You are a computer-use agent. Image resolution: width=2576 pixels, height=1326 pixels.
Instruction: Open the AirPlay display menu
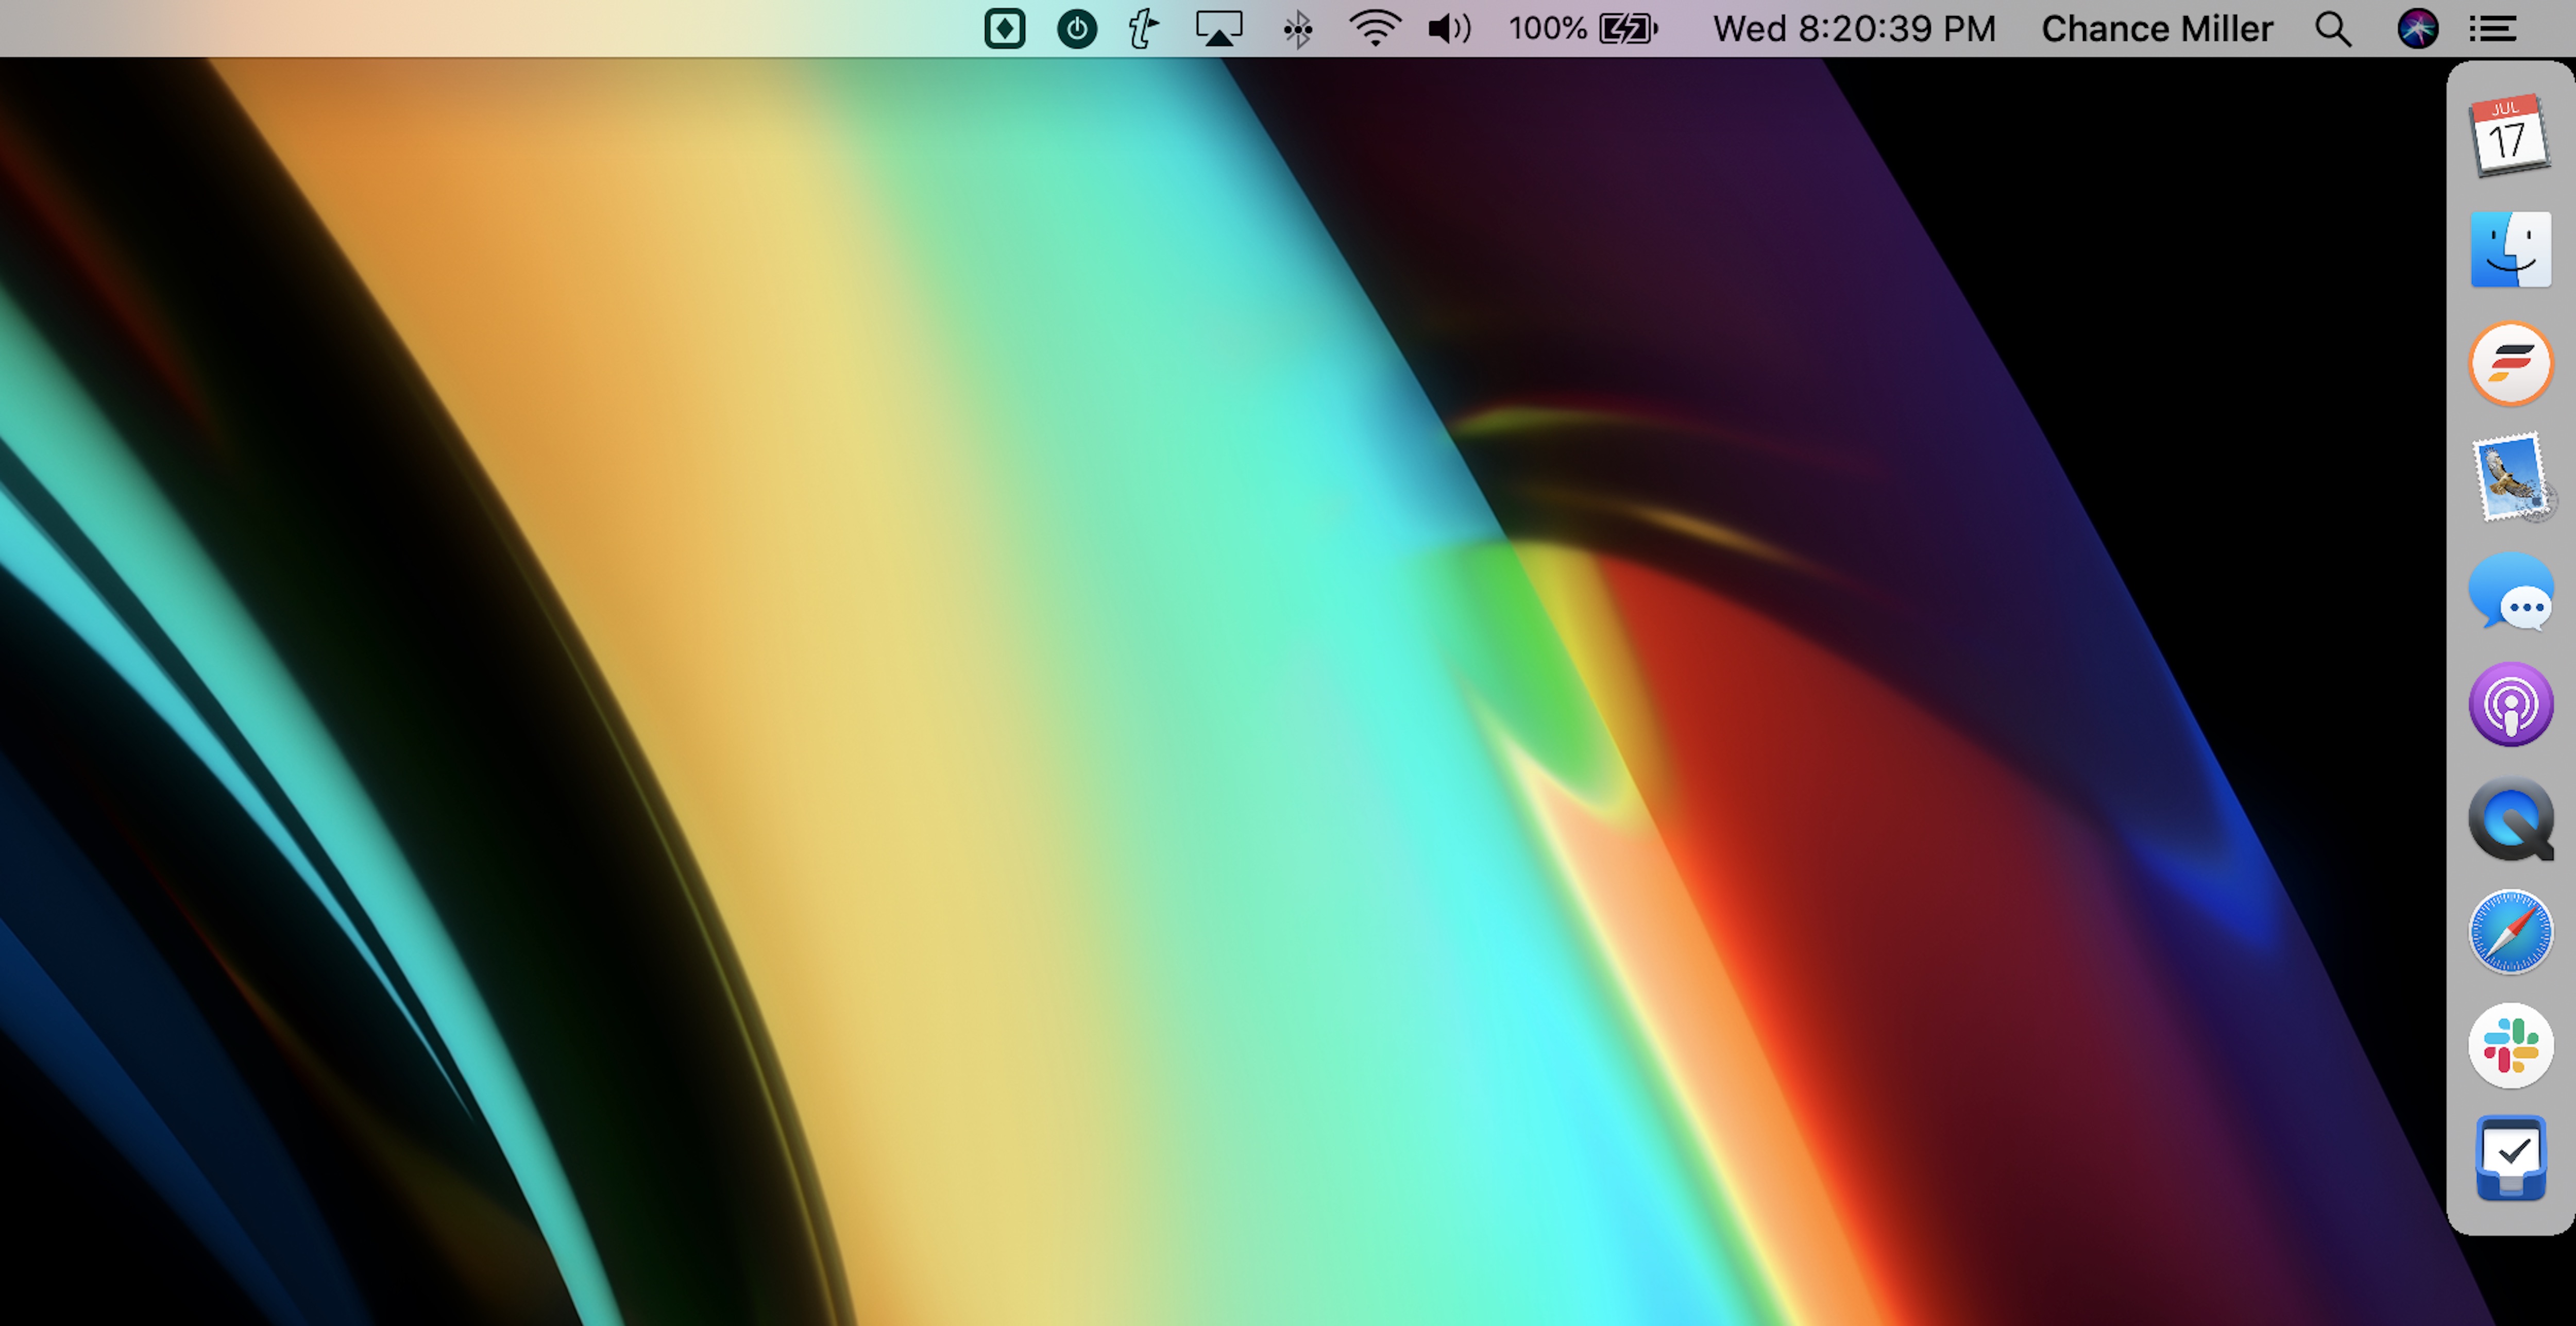click(1219, 28)
